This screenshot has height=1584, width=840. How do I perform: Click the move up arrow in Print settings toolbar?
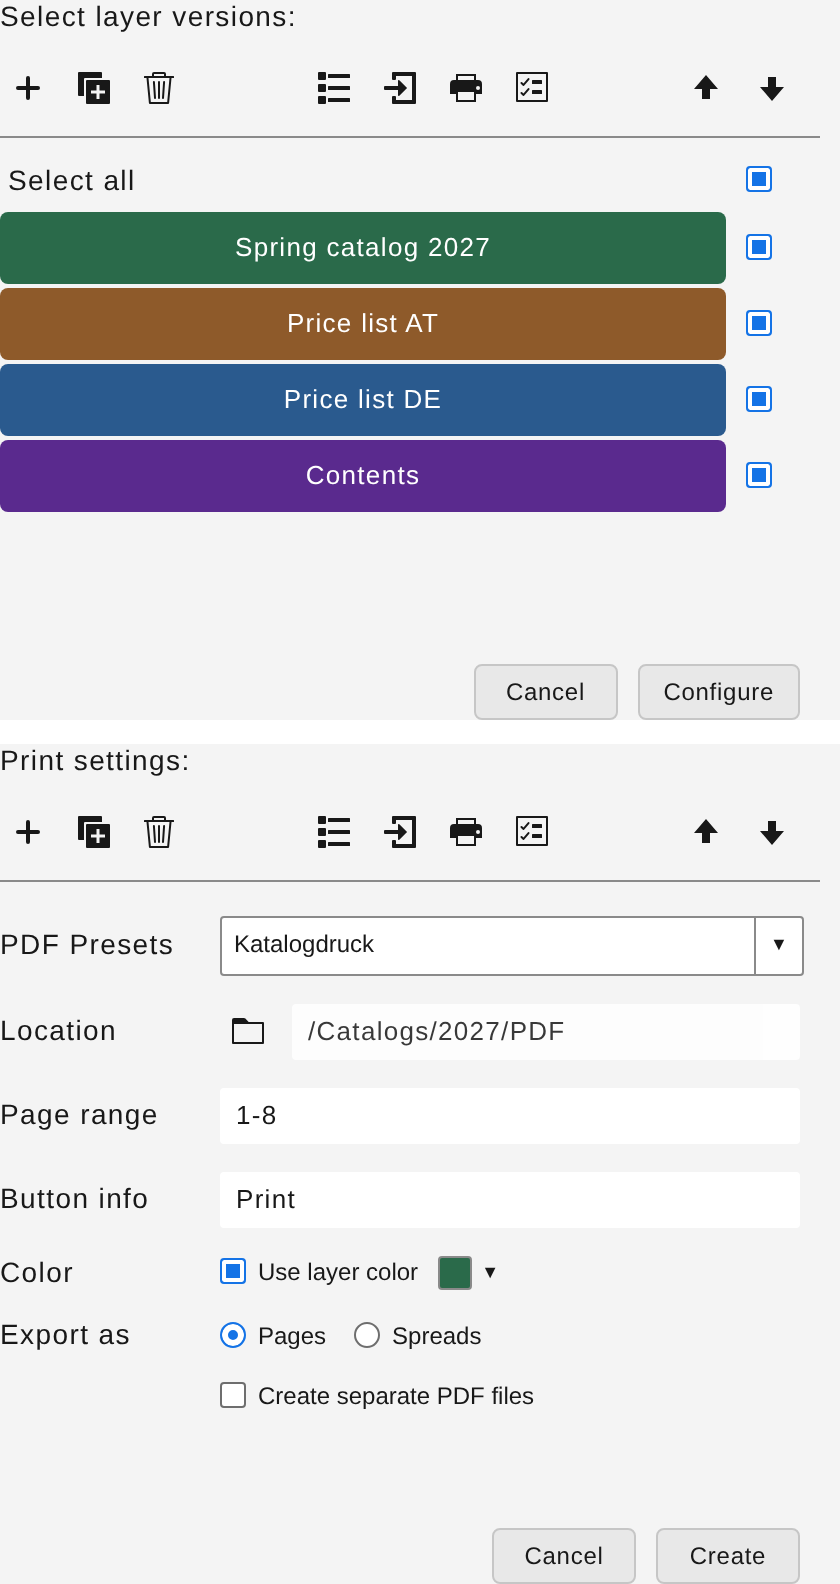706,832
